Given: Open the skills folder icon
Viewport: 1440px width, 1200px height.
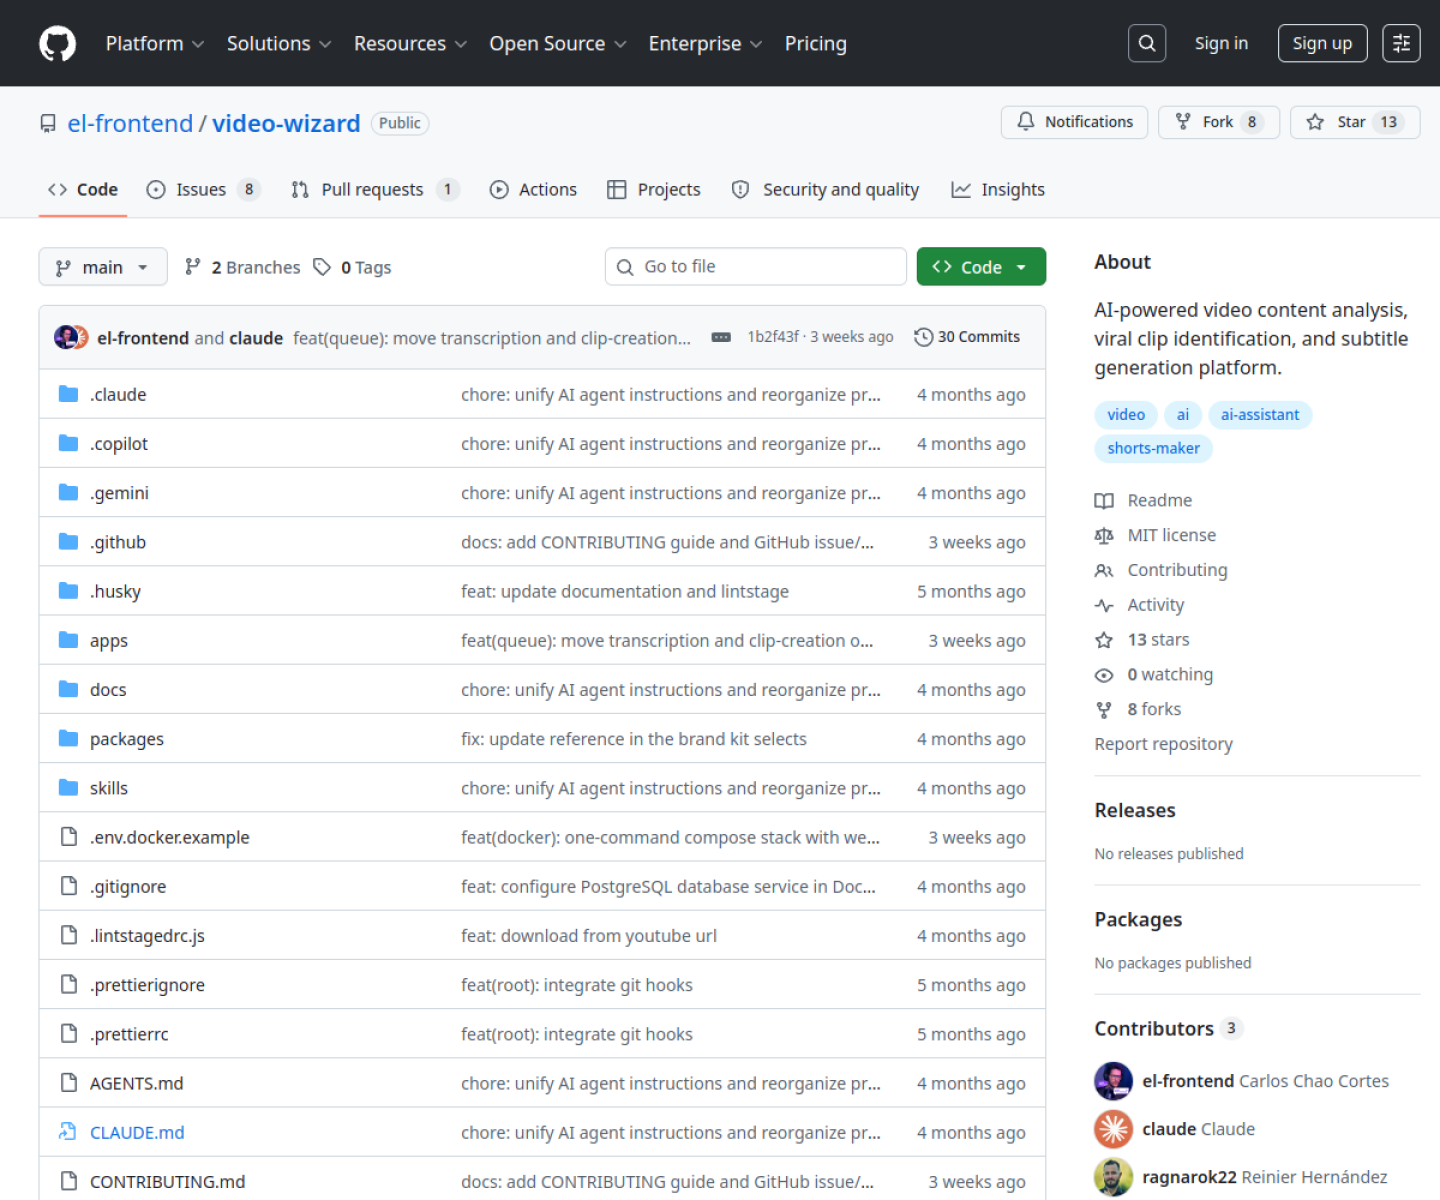Looking at the screenshot, I should coord(68,787).
